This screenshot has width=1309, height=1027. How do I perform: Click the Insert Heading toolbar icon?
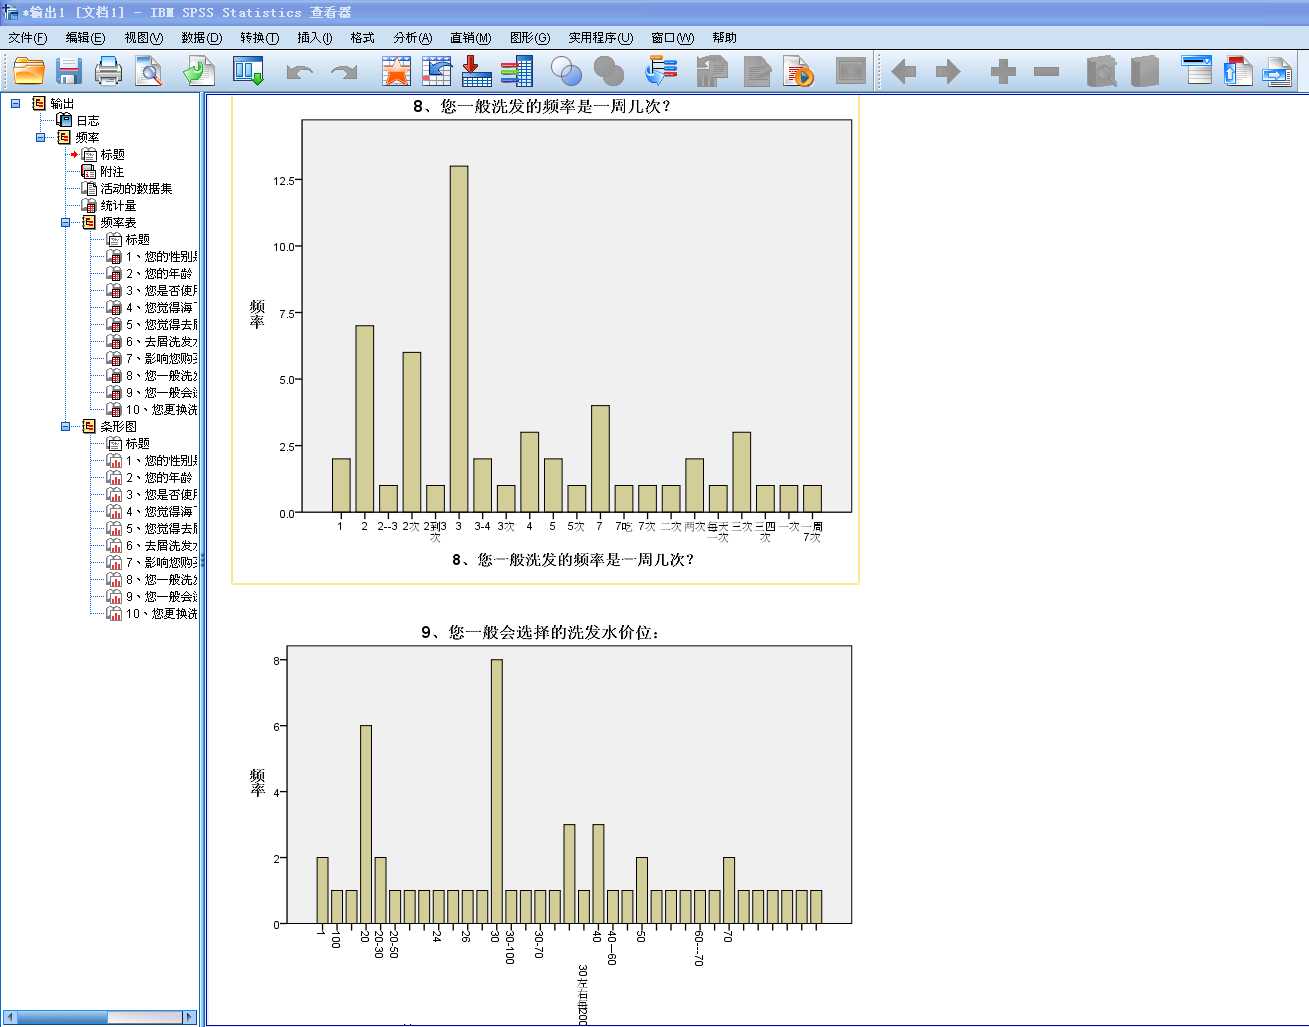tap(1197, 71)
